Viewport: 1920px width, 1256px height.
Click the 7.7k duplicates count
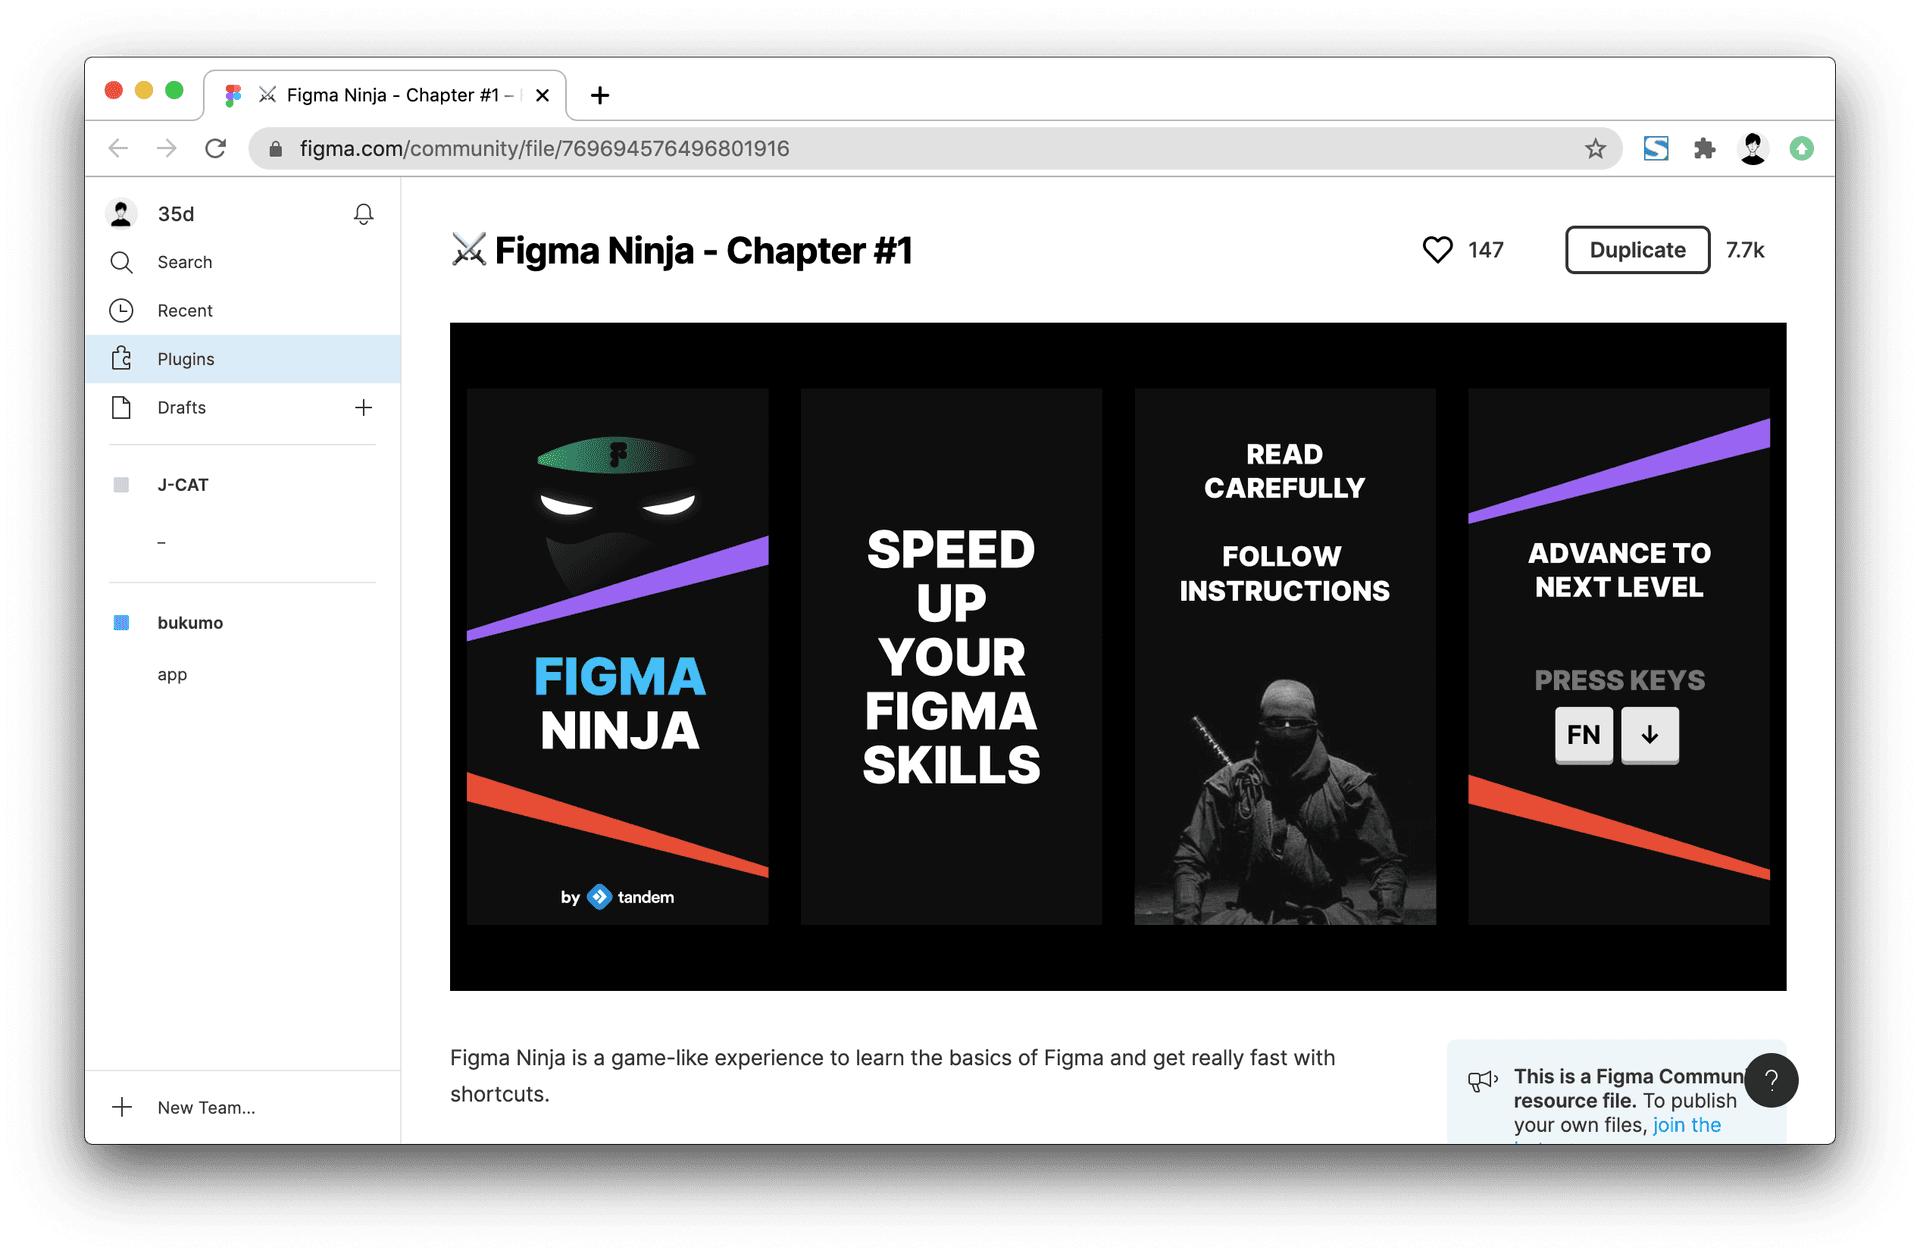click(x=1745, y=250)
